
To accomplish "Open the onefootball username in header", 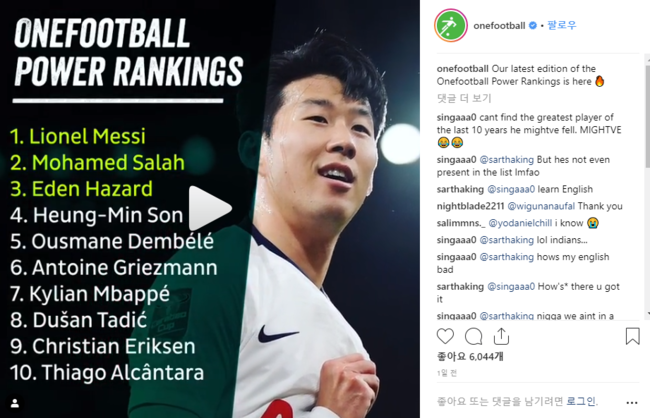I will tap(499, 26).
